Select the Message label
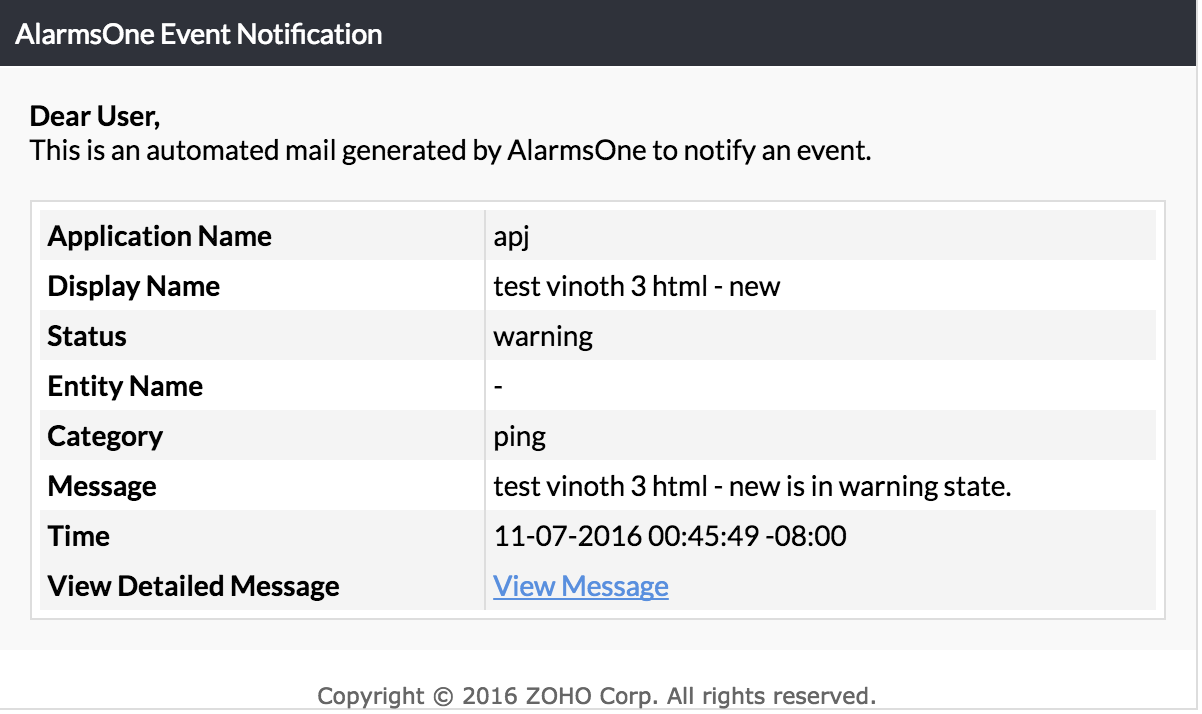This screenshot has width=1202, height=714. click(102, 486)
